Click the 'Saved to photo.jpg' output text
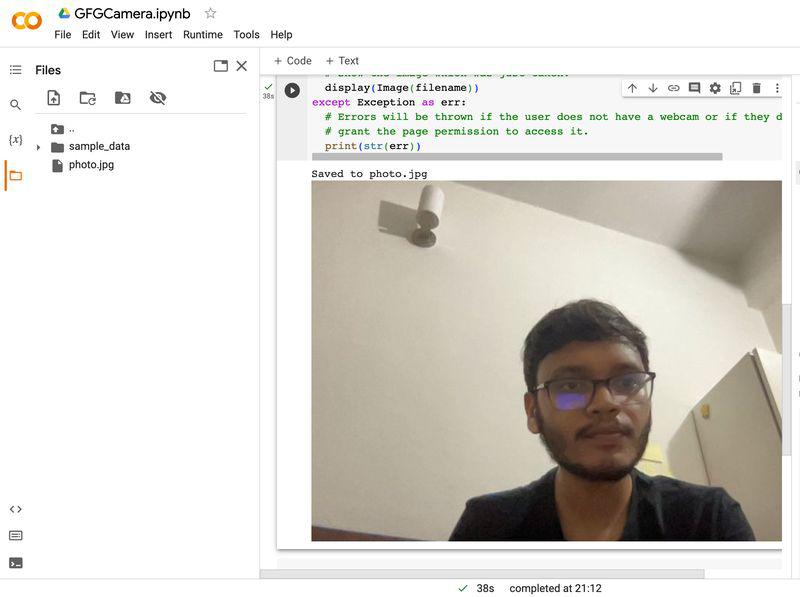The height and width of the screenshot is (597, 800). 369,174
